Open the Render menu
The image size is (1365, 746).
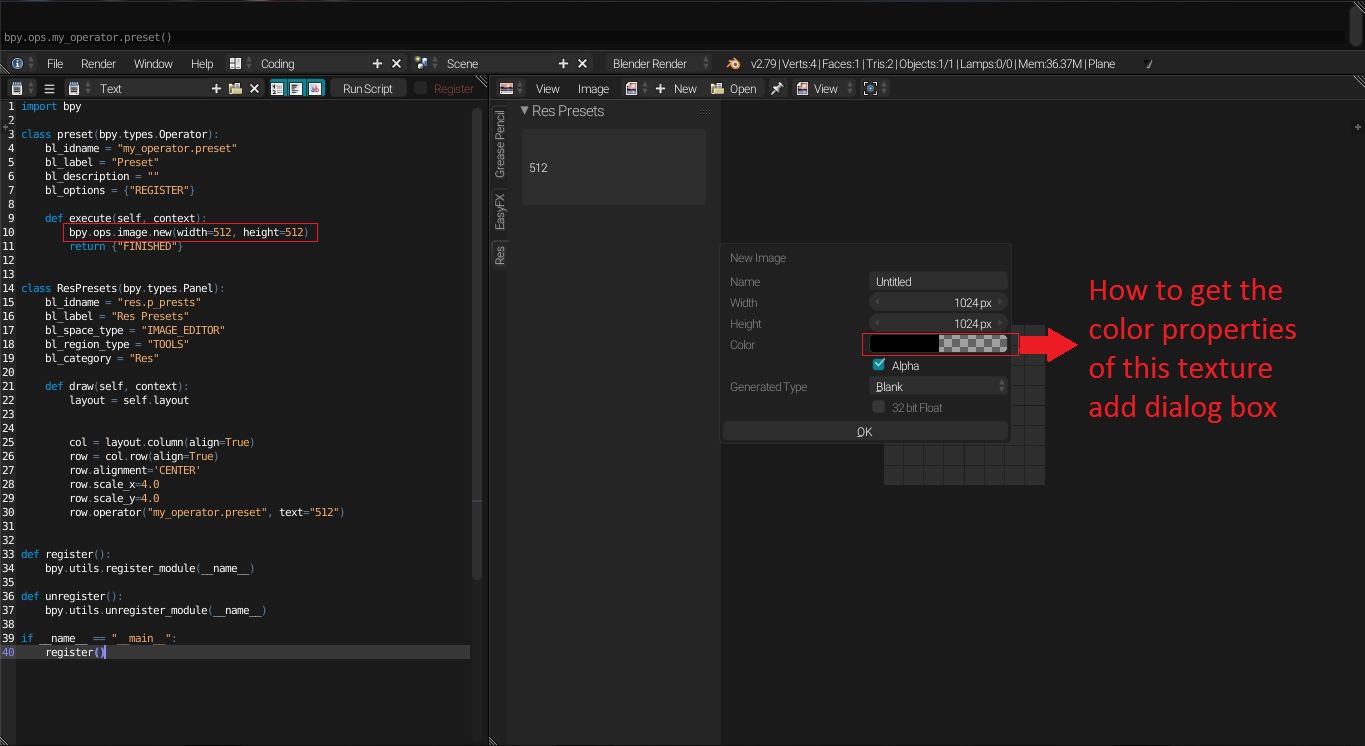click(98, 63)
